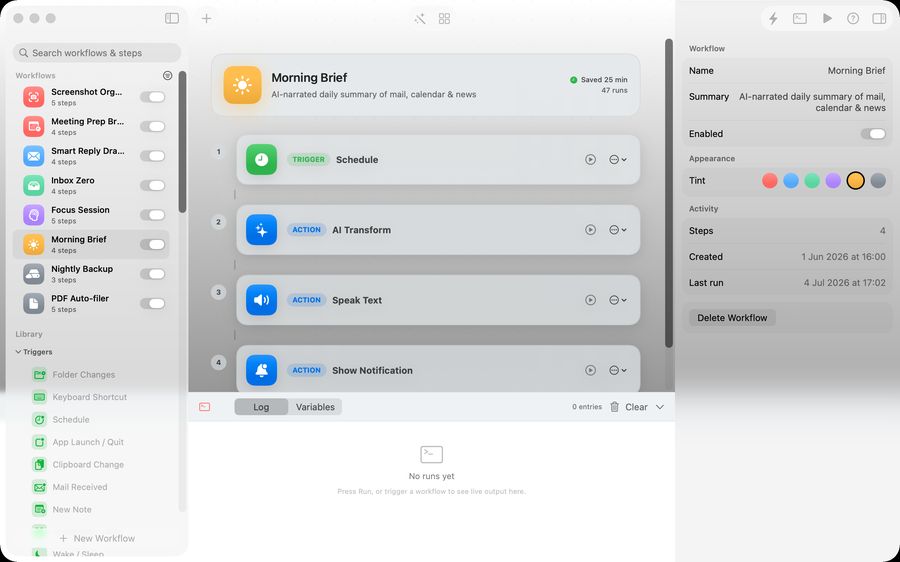Toggle the Focus Session workflow switch
The height and width of the screenshot is (562, 900).
point(153,215)
